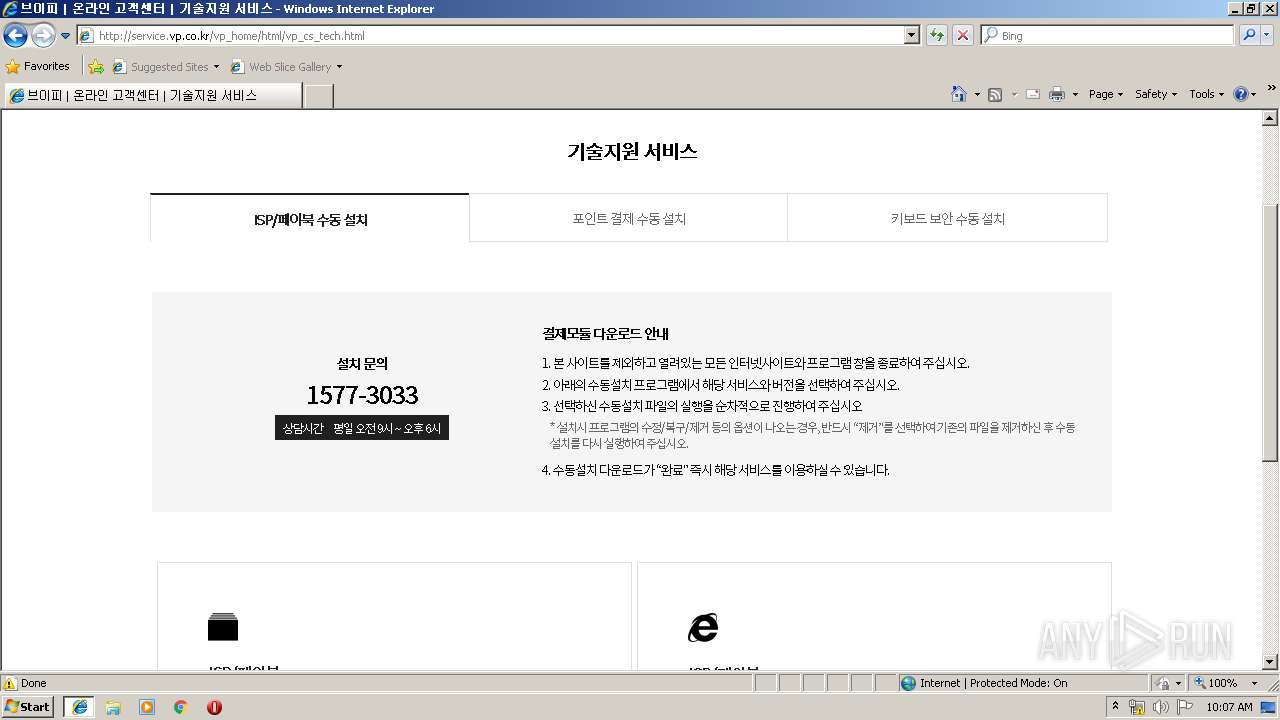This screenshot has height=720, width=1280.
Task: Click the Read Mail icon
Action: click(1033, 94)
